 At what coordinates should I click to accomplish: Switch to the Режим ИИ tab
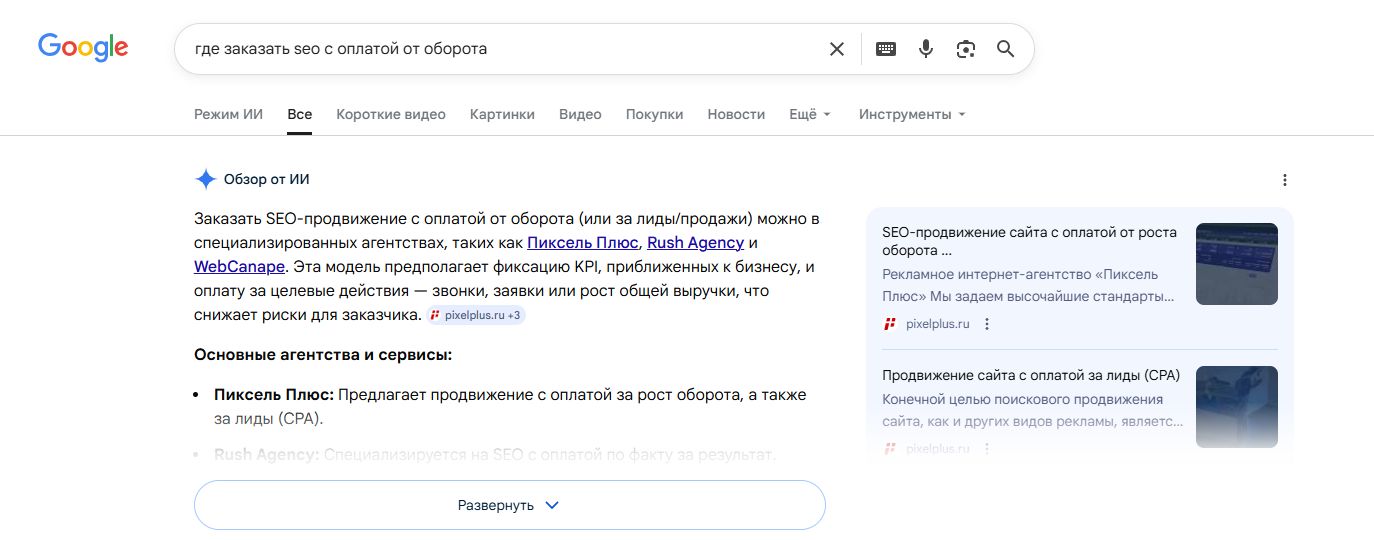(x=228, y=114)
